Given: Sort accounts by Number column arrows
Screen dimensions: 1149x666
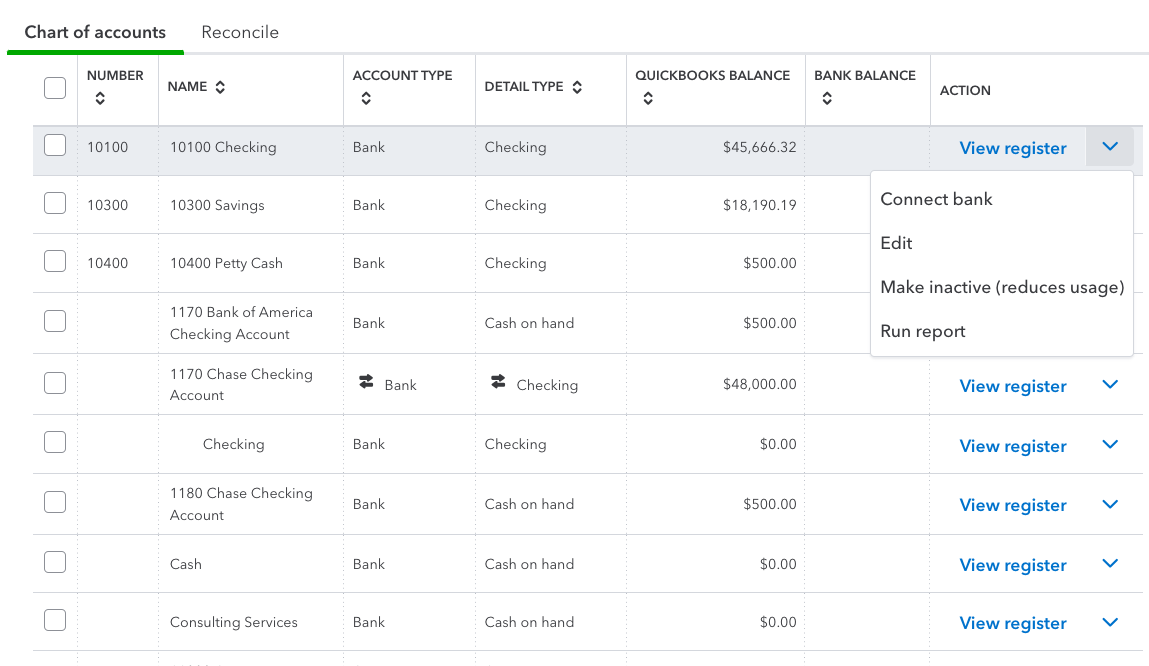Looking at the screenshot, I should coord(99,99).
